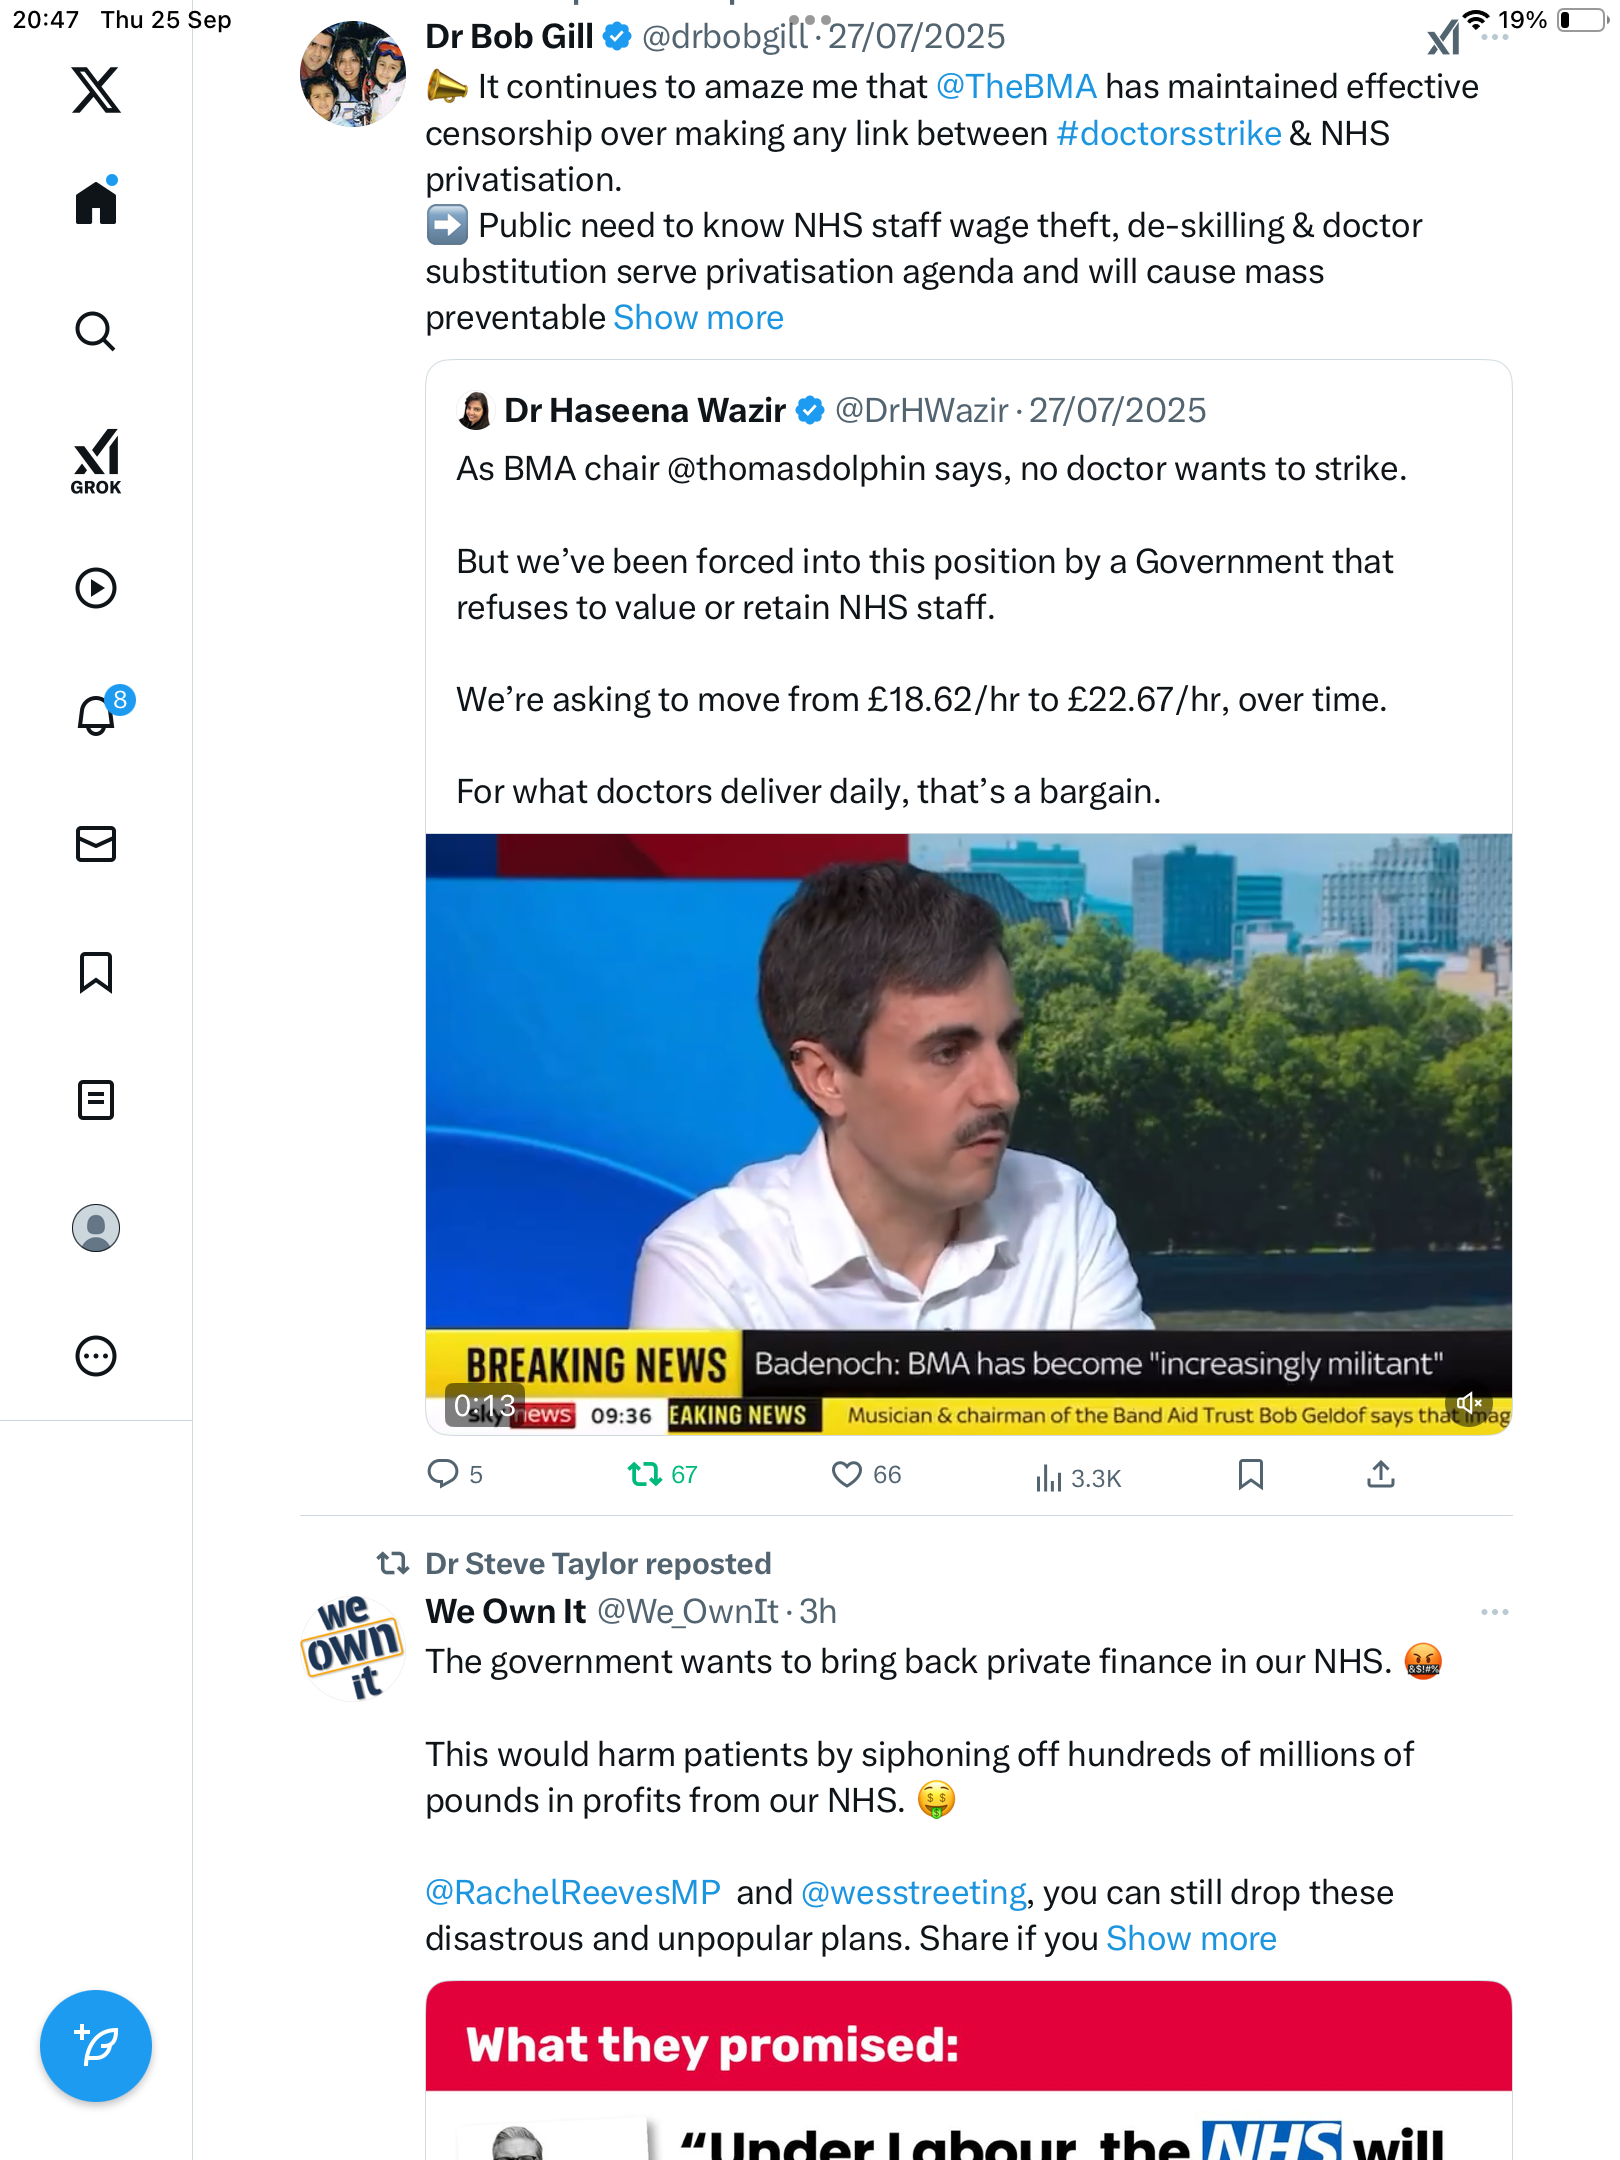
Task: Go to Home feed icon
Action: pyautogui.click(x=96, y=202)
